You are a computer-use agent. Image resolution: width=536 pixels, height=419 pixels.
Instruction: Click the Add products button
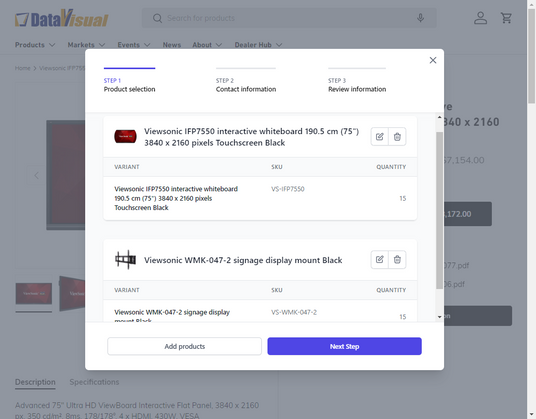tap(185, 346)
